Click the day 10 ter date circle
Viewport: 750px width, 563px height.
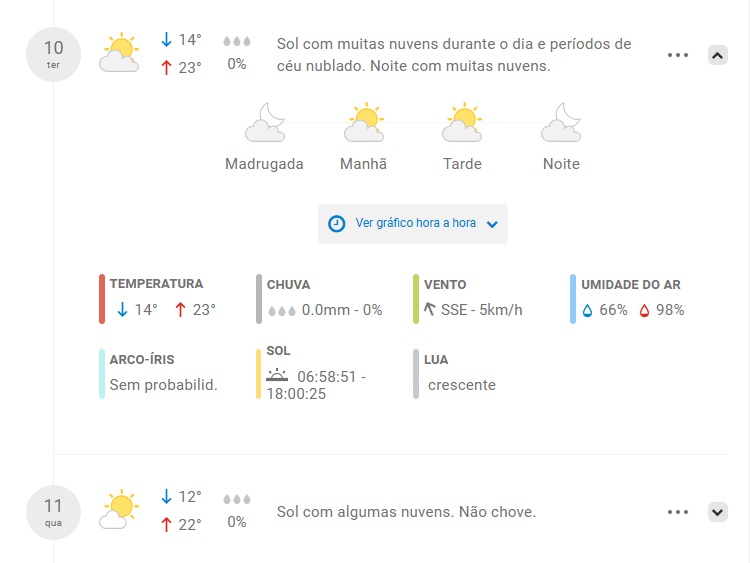click(x=53, y=54)
